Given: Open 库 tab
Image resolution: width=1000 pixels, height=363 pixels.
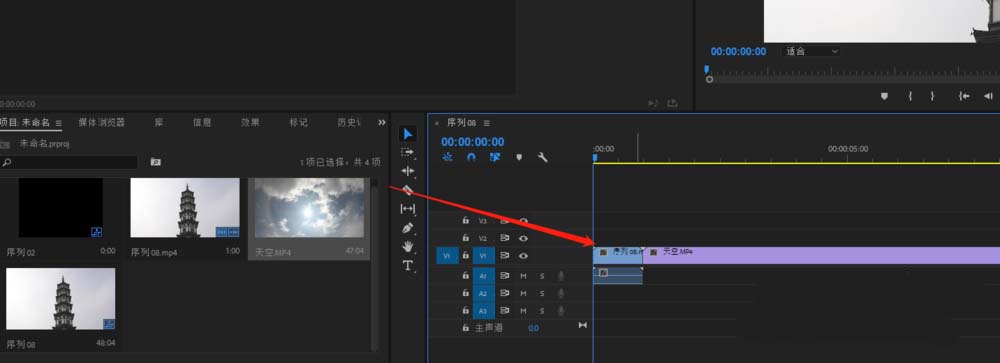Looking at the screenshot, I should [159, 122].
